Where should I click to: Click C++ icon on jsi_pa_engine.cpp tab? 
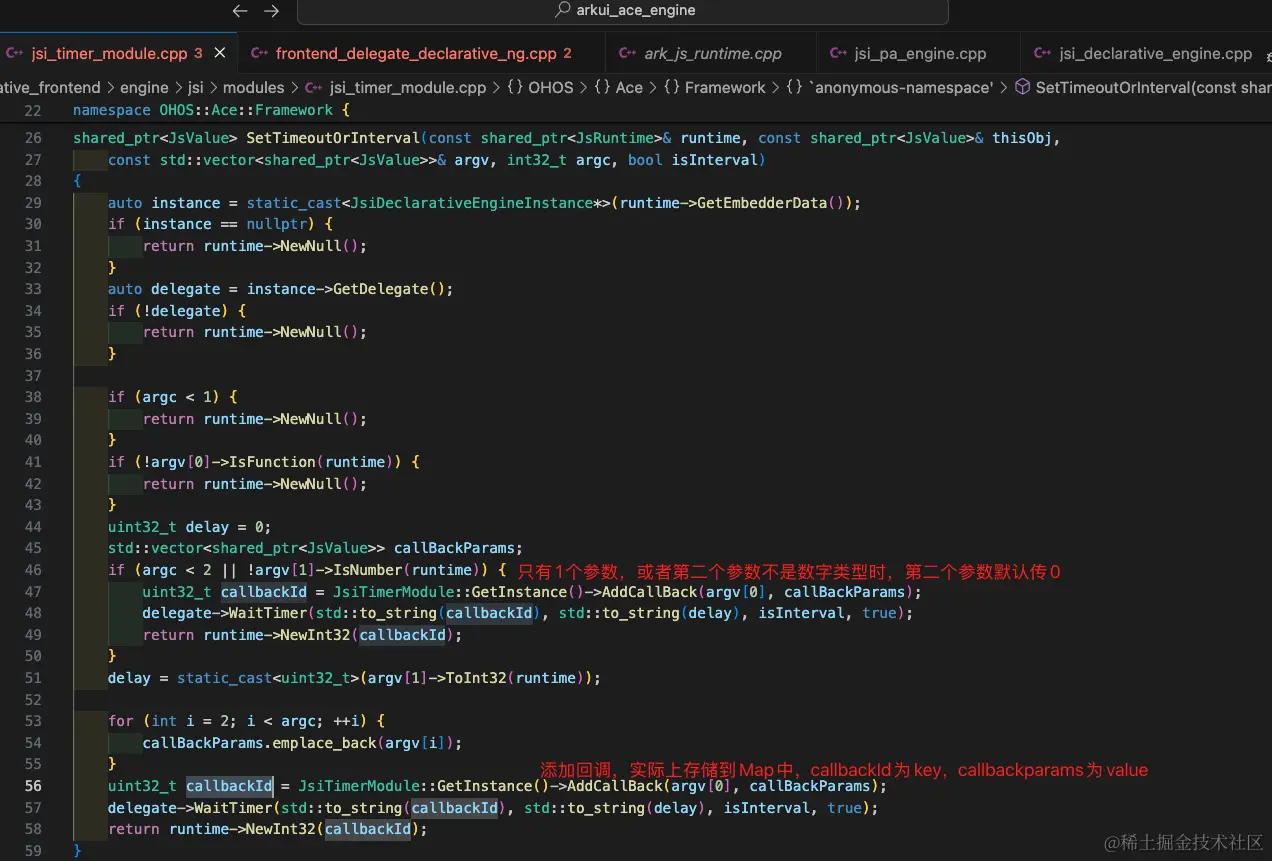coord(838,53)
